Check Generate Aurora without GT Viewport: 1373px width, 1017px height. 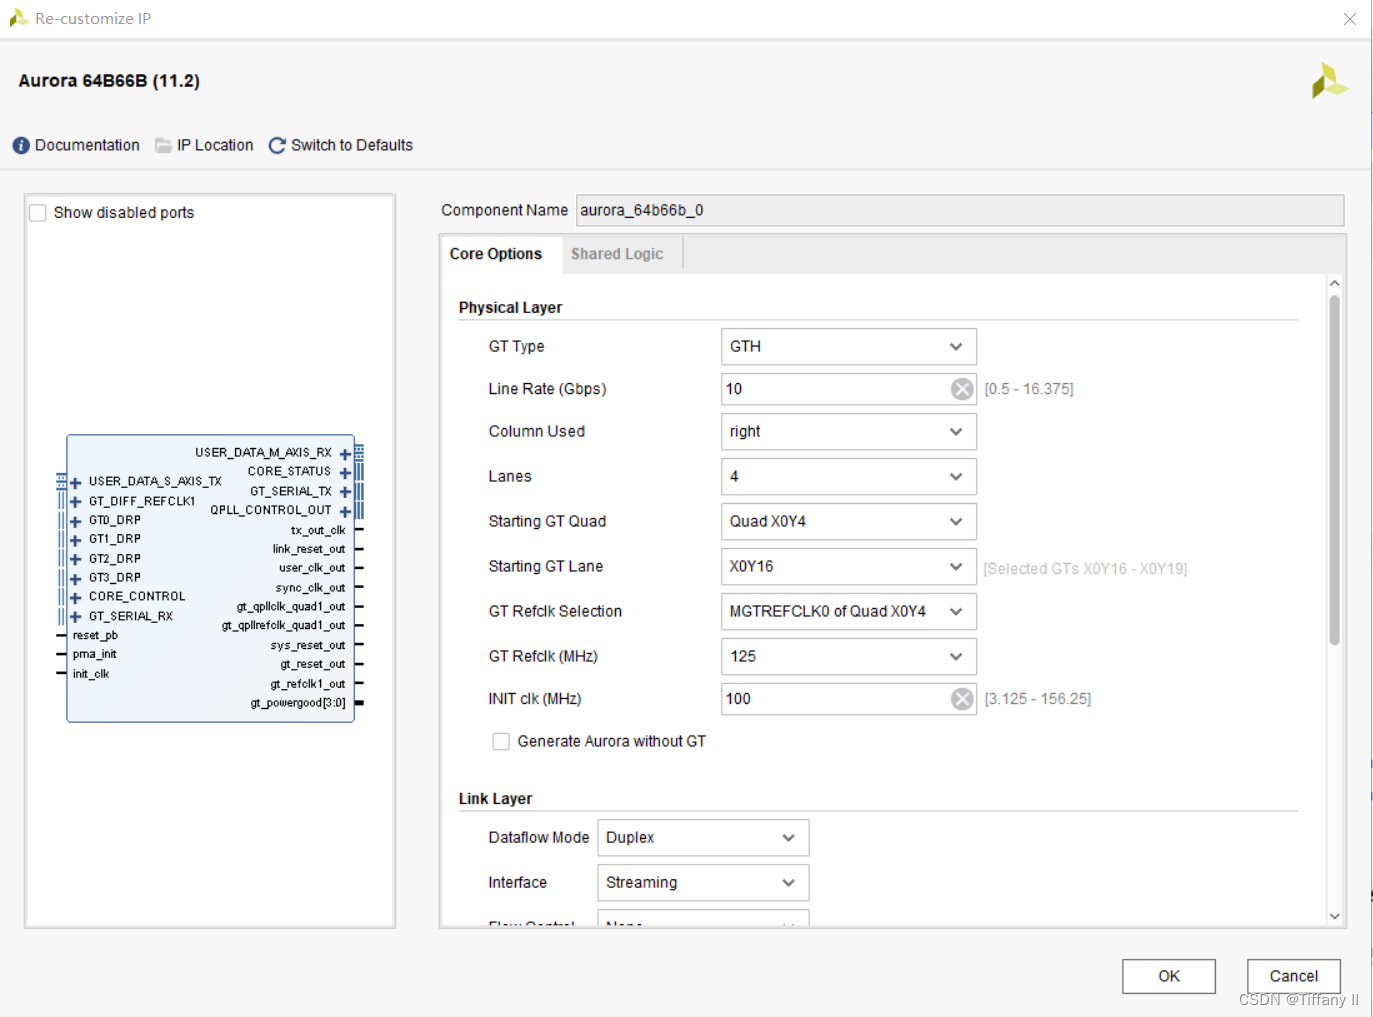click(x=501, y=742)
